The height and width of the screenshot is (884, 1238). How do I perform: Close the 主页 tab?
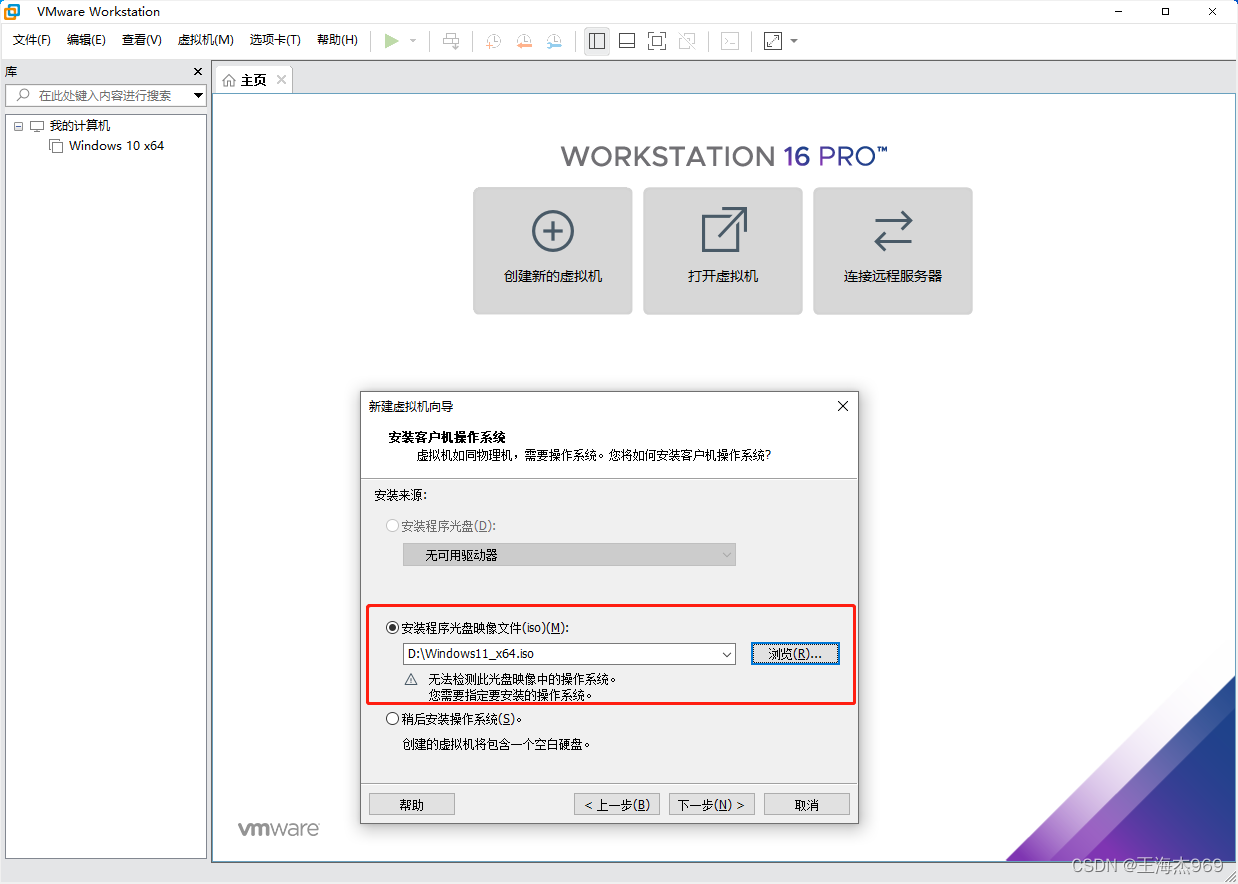click(x=281, y=80)
